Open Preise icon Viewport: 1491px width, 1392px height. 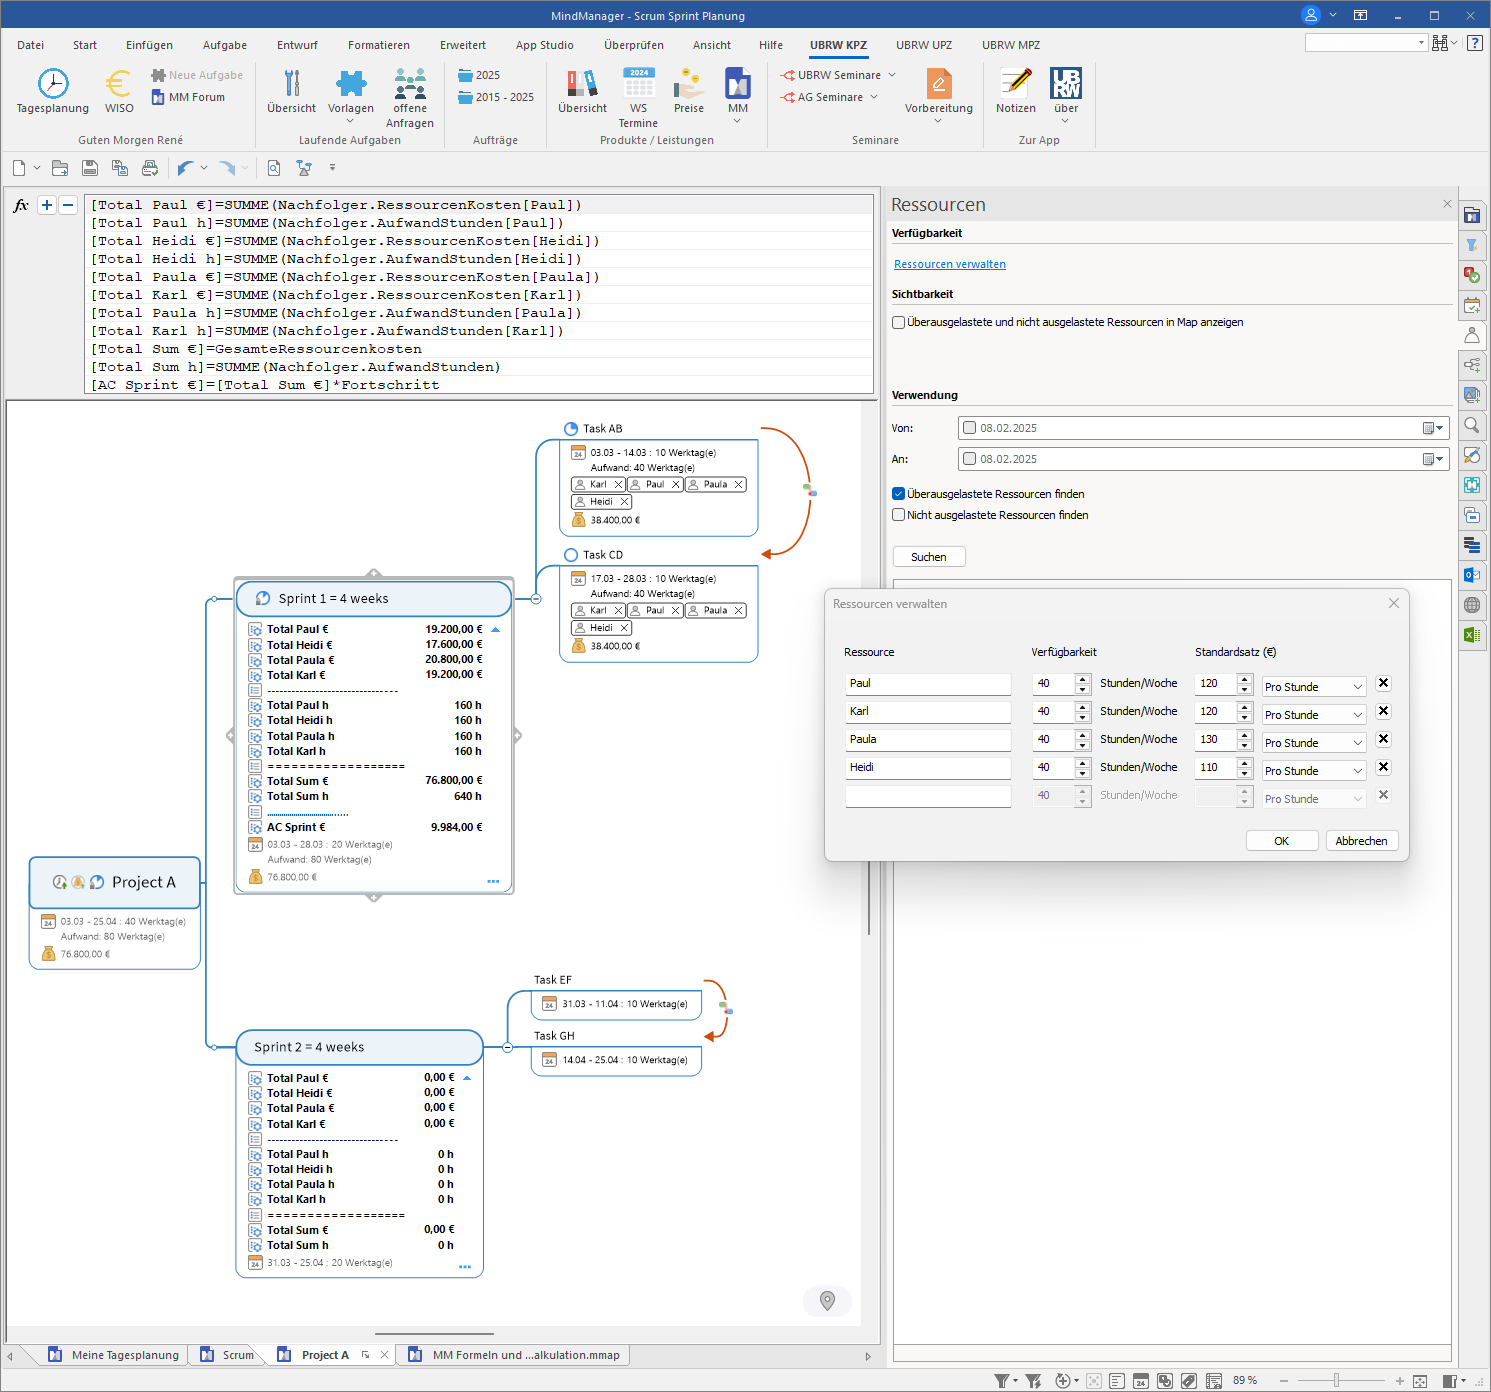[688, 83]
